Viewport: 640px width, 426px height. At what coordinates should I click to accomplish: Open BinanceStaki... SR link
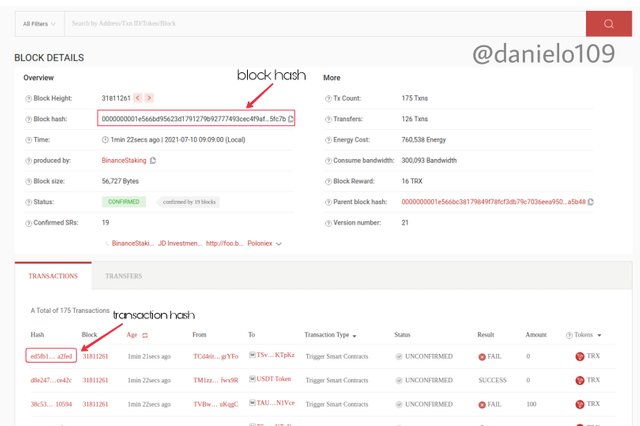click(x=133, y=243)
